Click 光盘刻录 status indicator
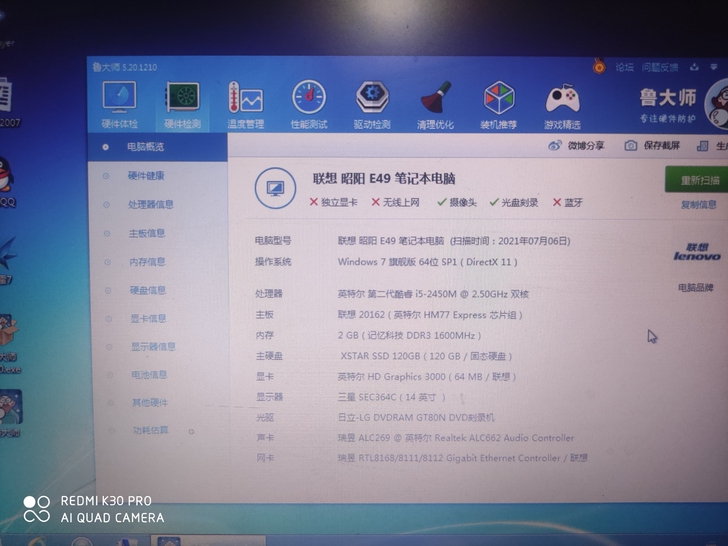This screenshot has height=546, width=728. click(514, 202)
